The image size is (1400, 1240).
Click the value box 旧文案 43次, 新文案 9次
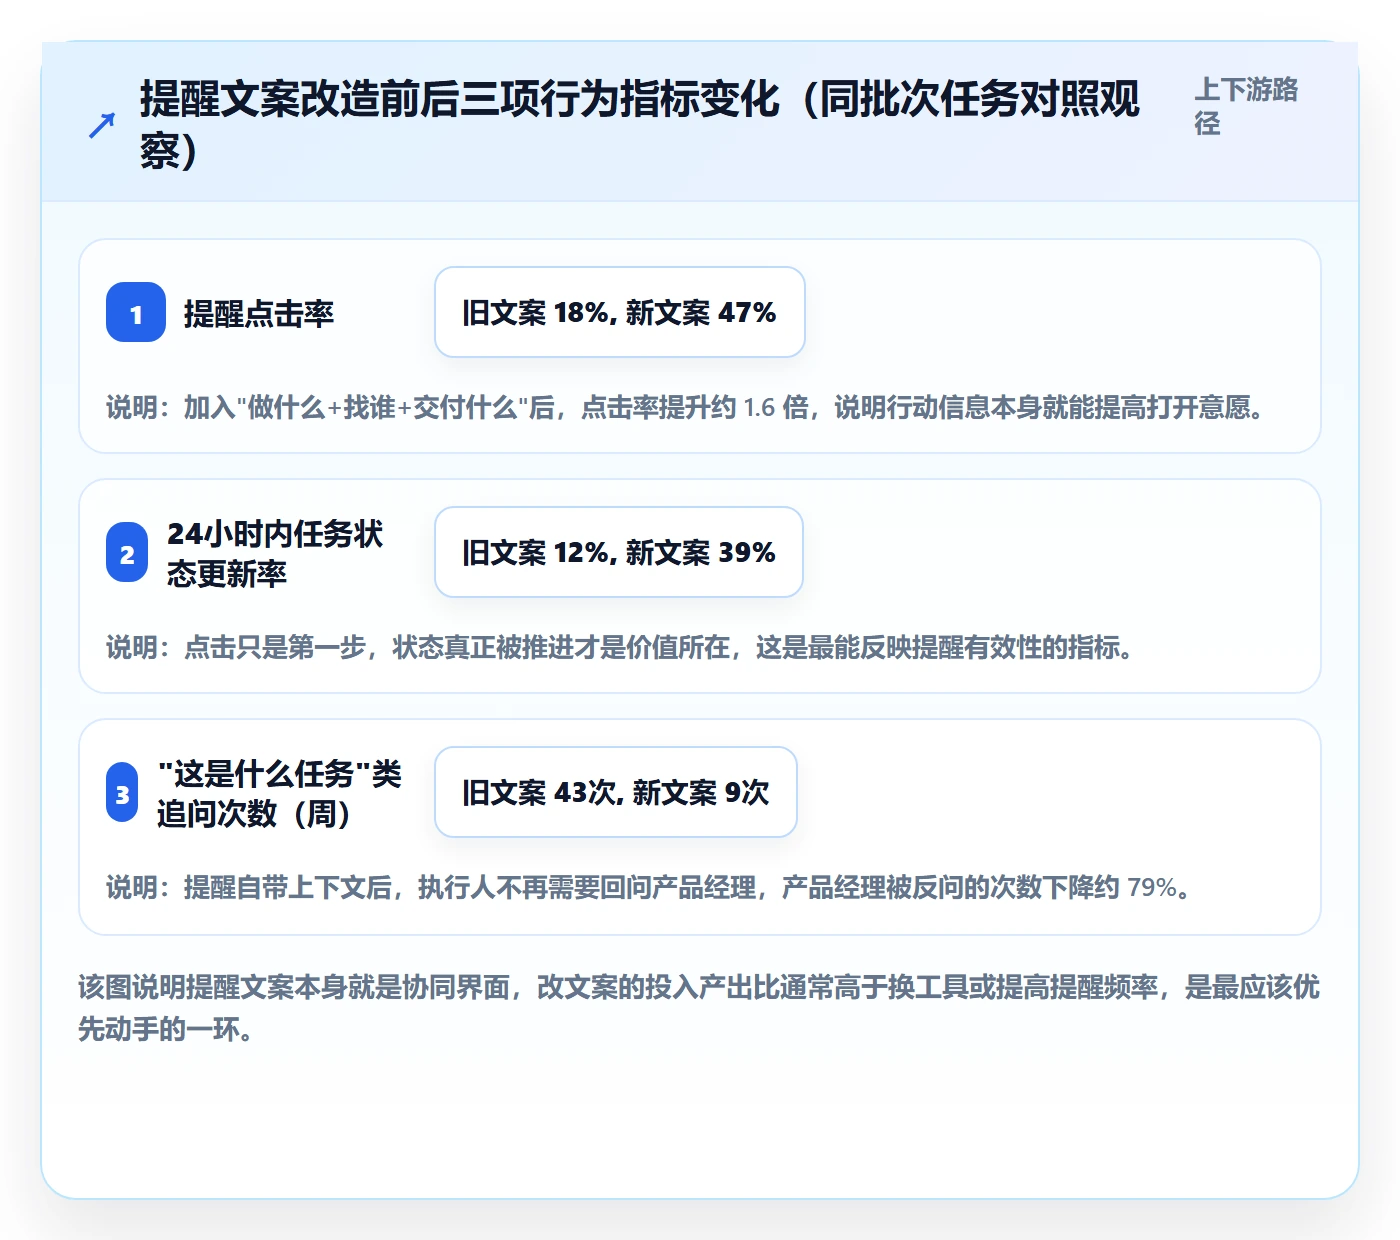point(616,792)
